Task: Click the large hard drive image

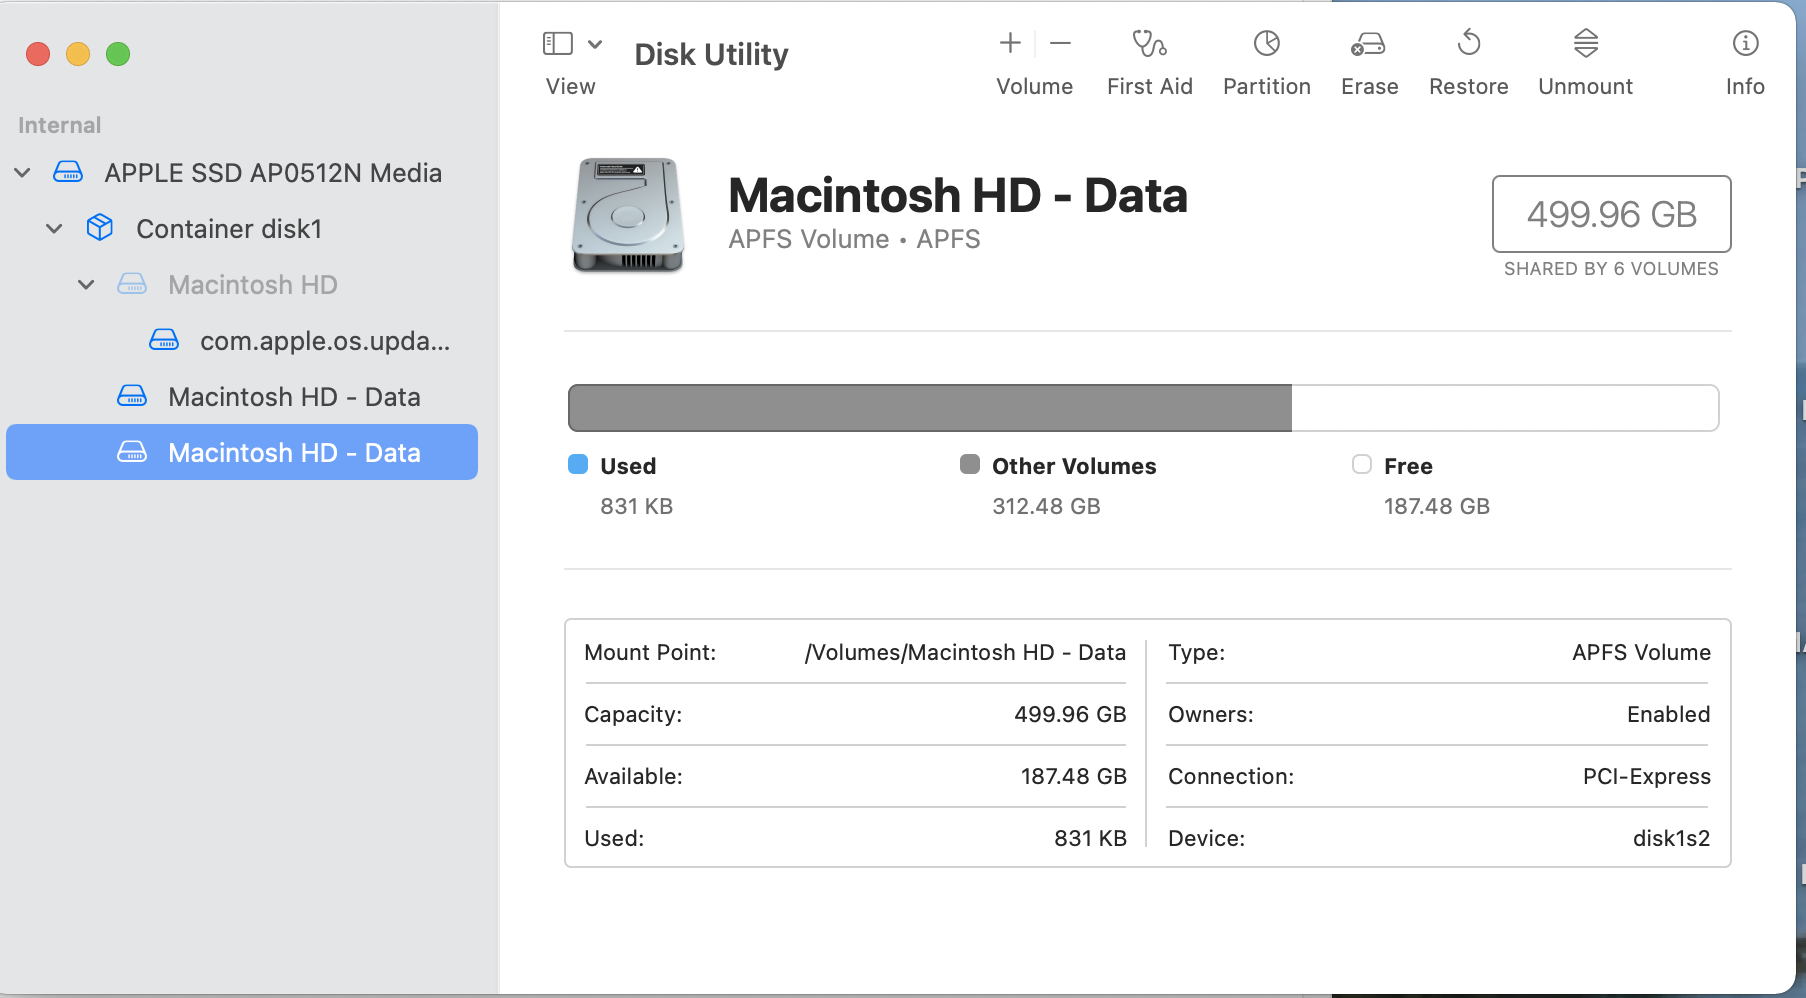Action: tap(628, 214)
